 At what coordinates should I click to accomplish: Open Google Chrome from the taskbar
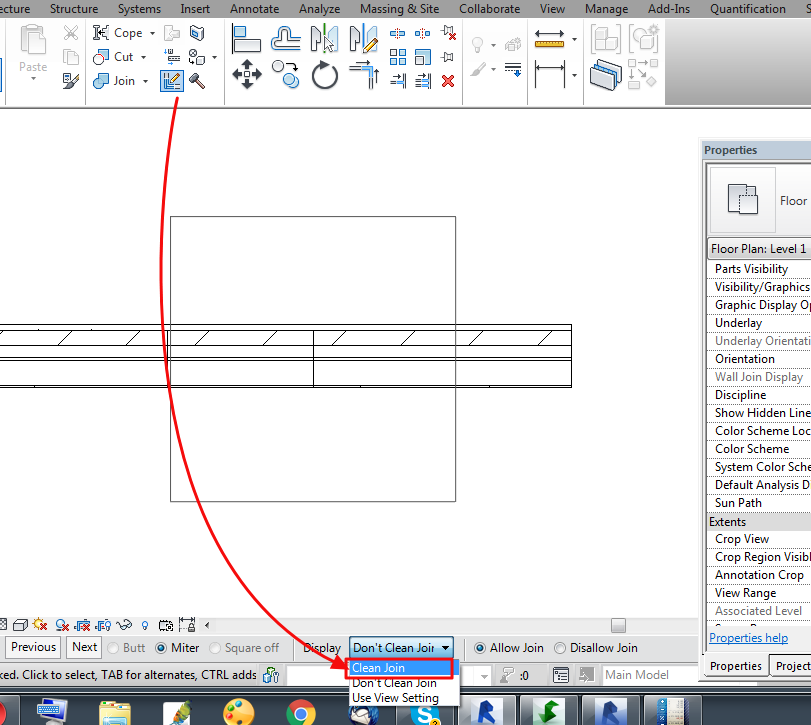pos(299,711)
